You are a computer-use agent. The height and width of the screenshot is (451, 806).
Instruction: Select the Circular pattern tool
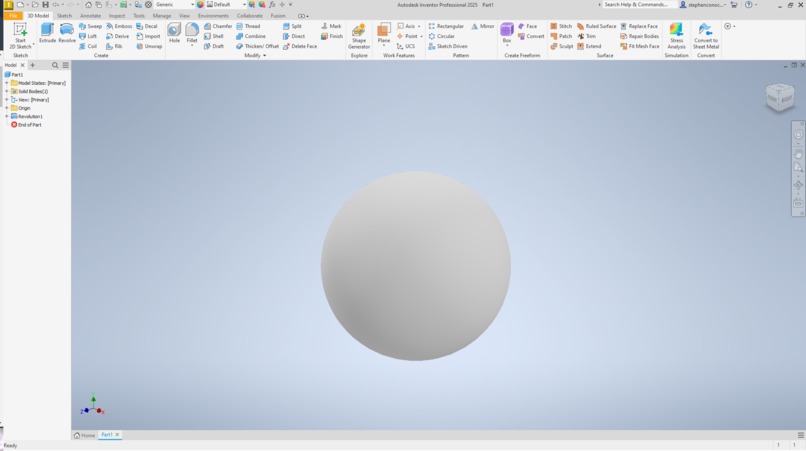tap(442, 37)
